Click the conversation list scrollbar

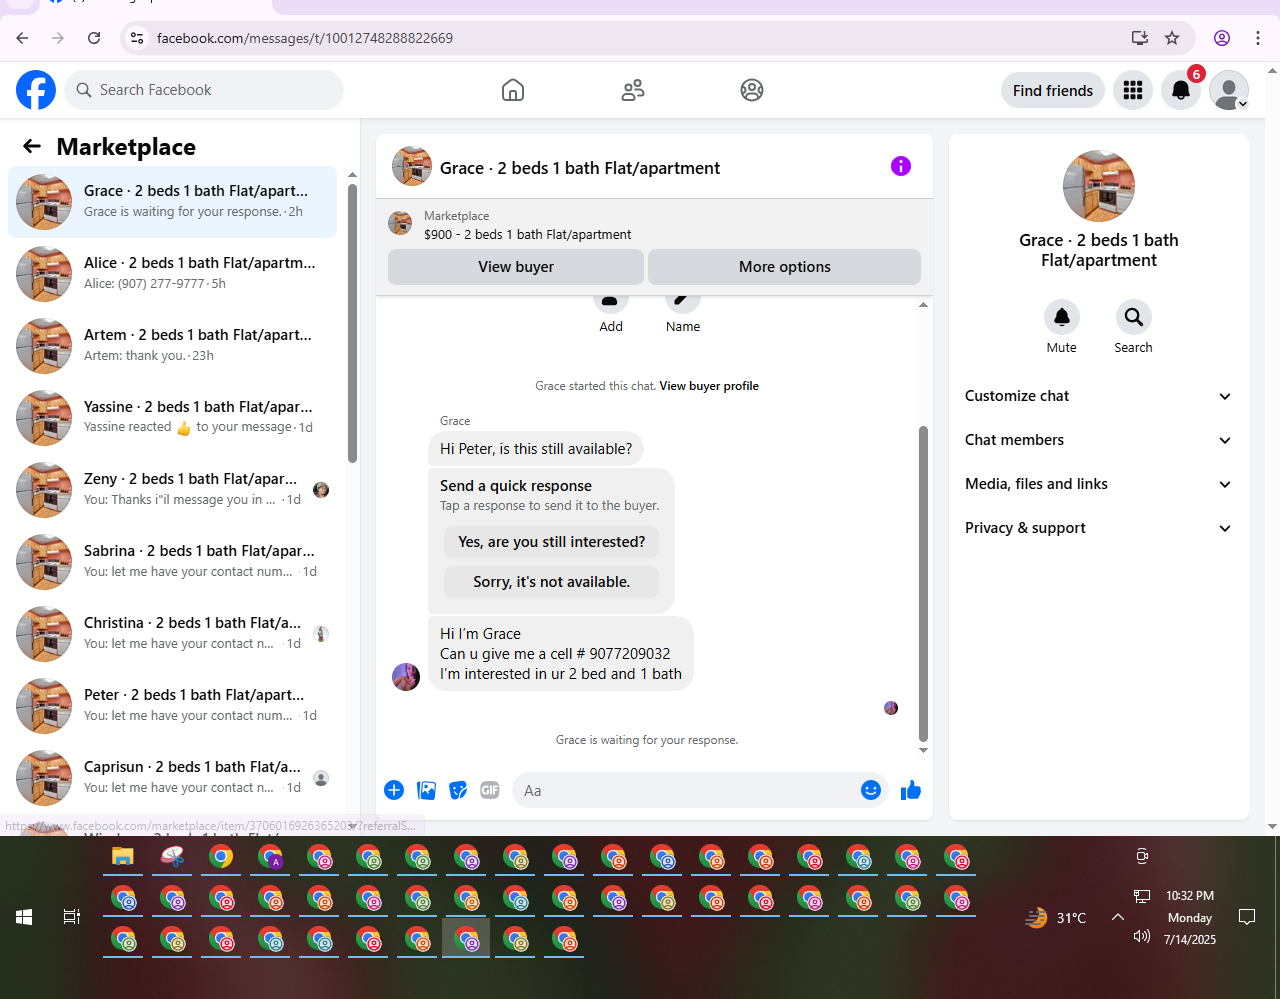tap(352, 323)
